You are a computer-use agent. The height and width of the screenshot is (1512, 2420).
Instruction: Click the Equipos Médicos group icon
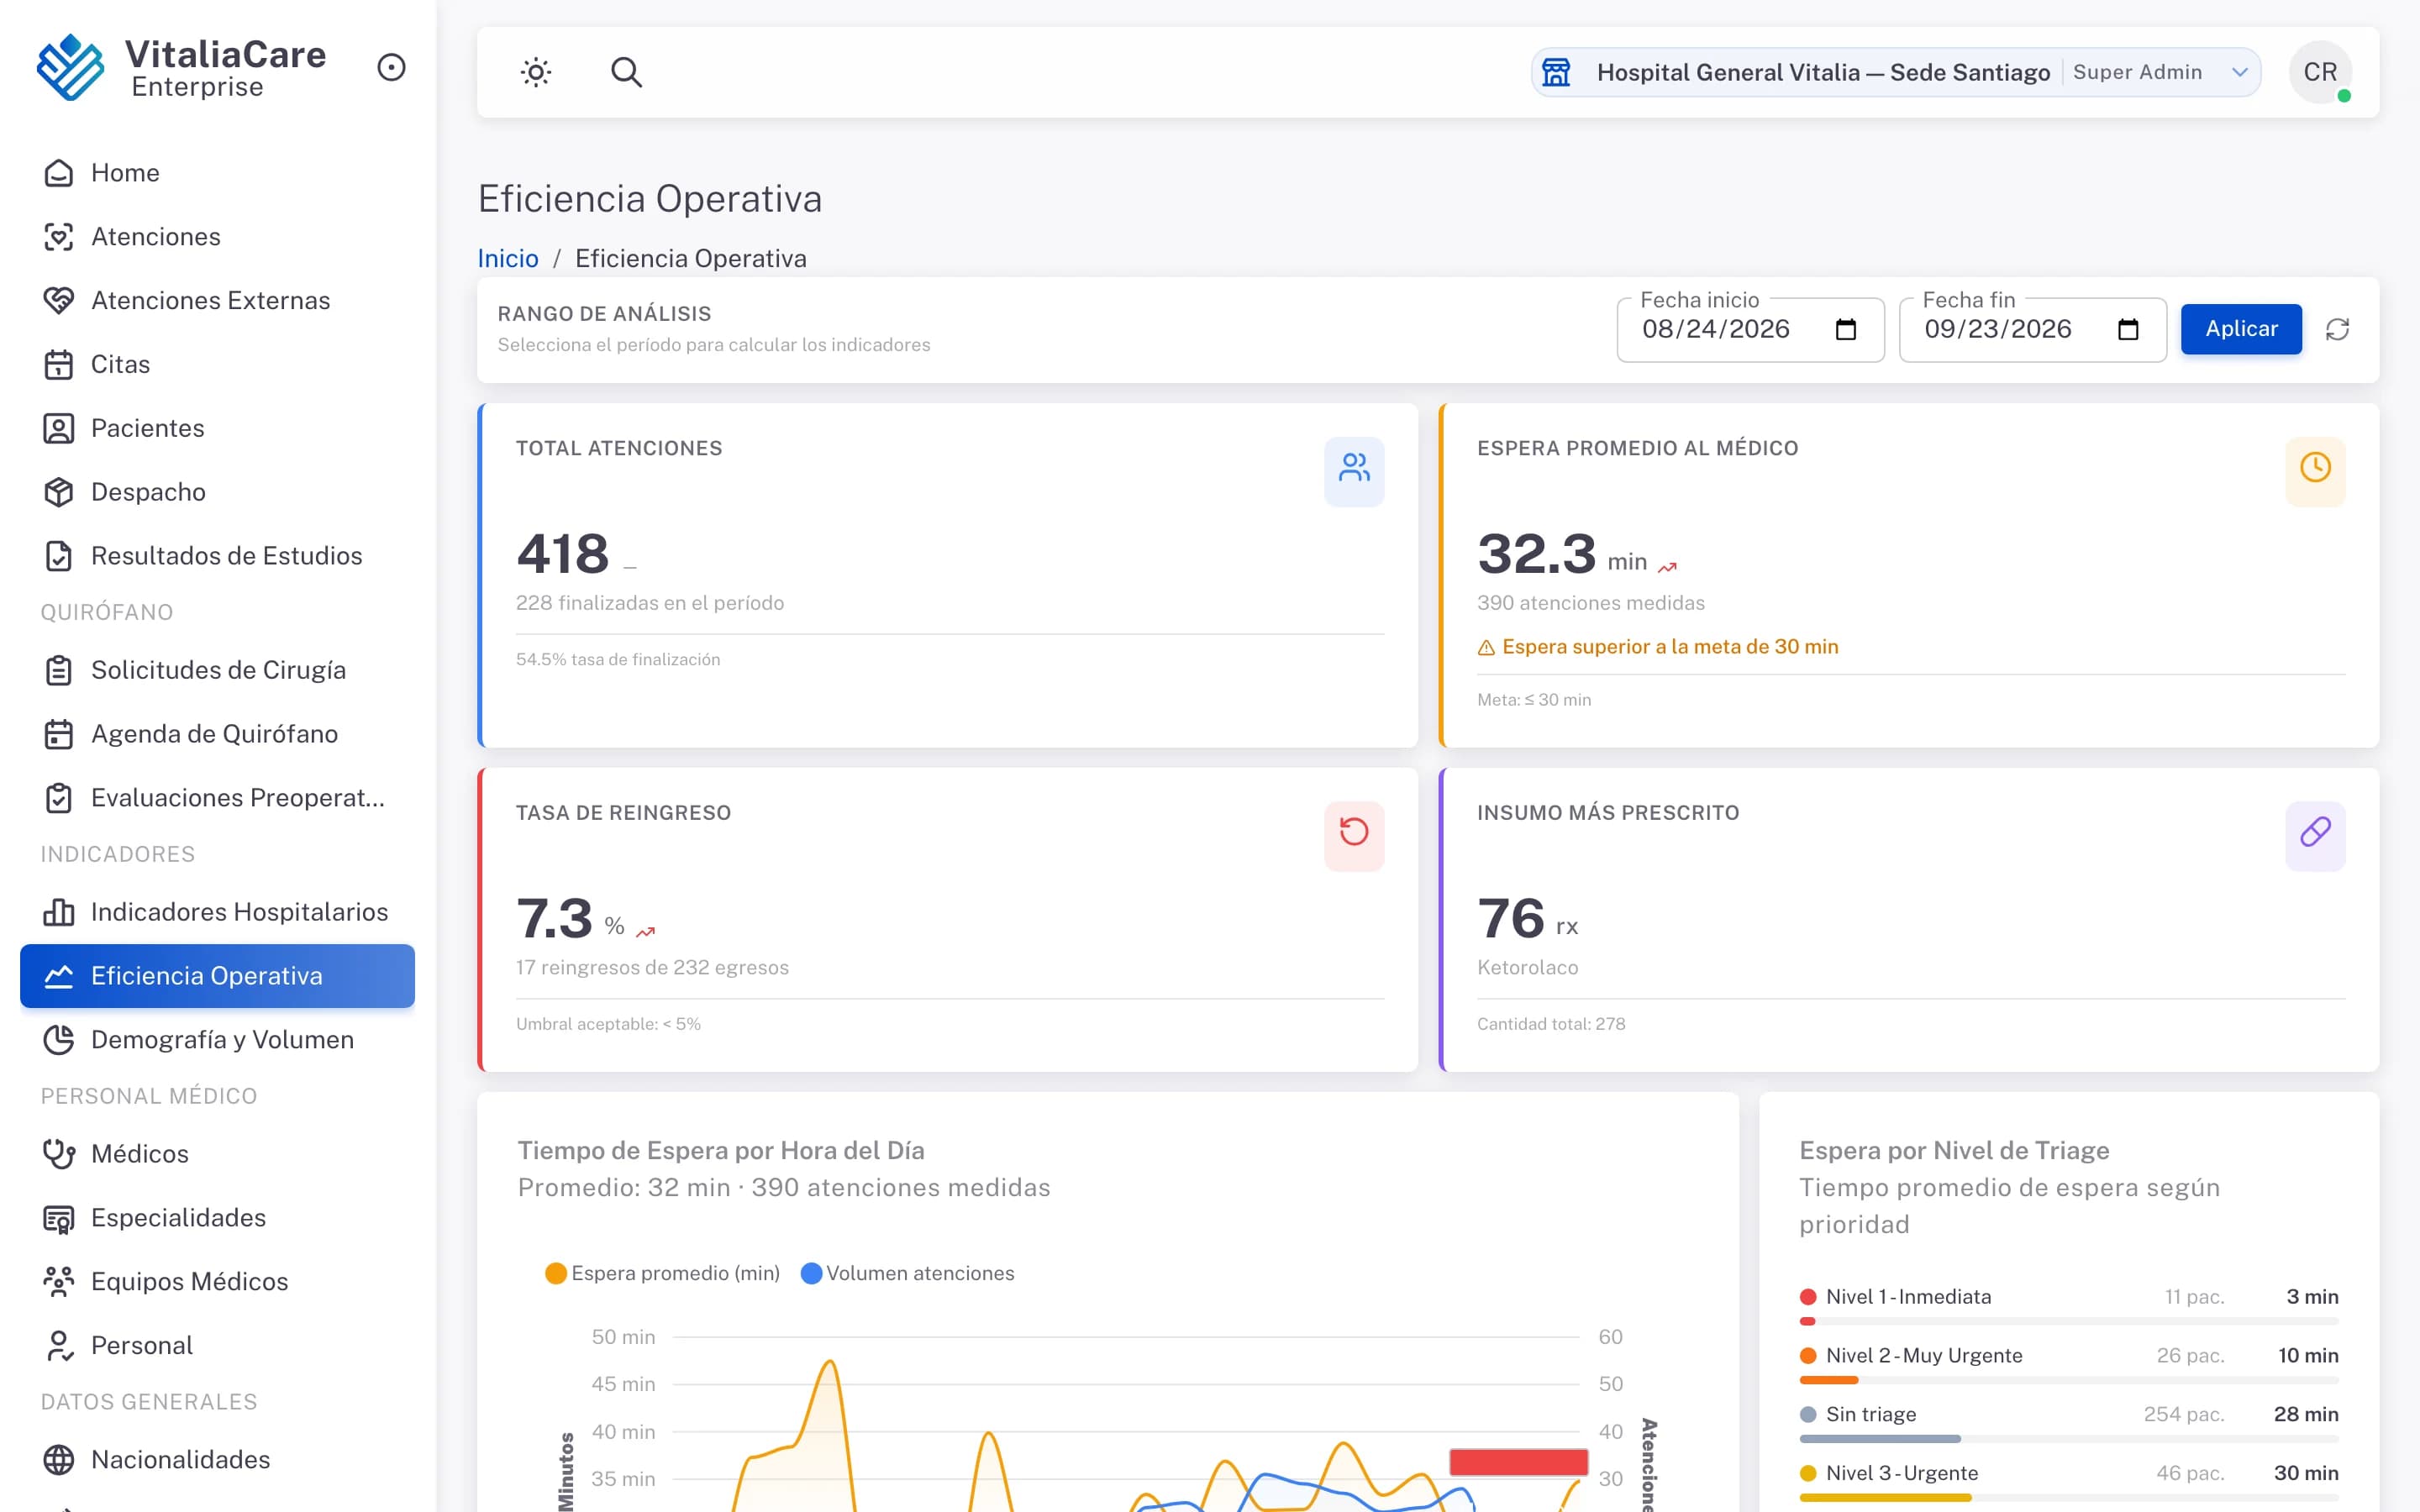(59, 1282)
